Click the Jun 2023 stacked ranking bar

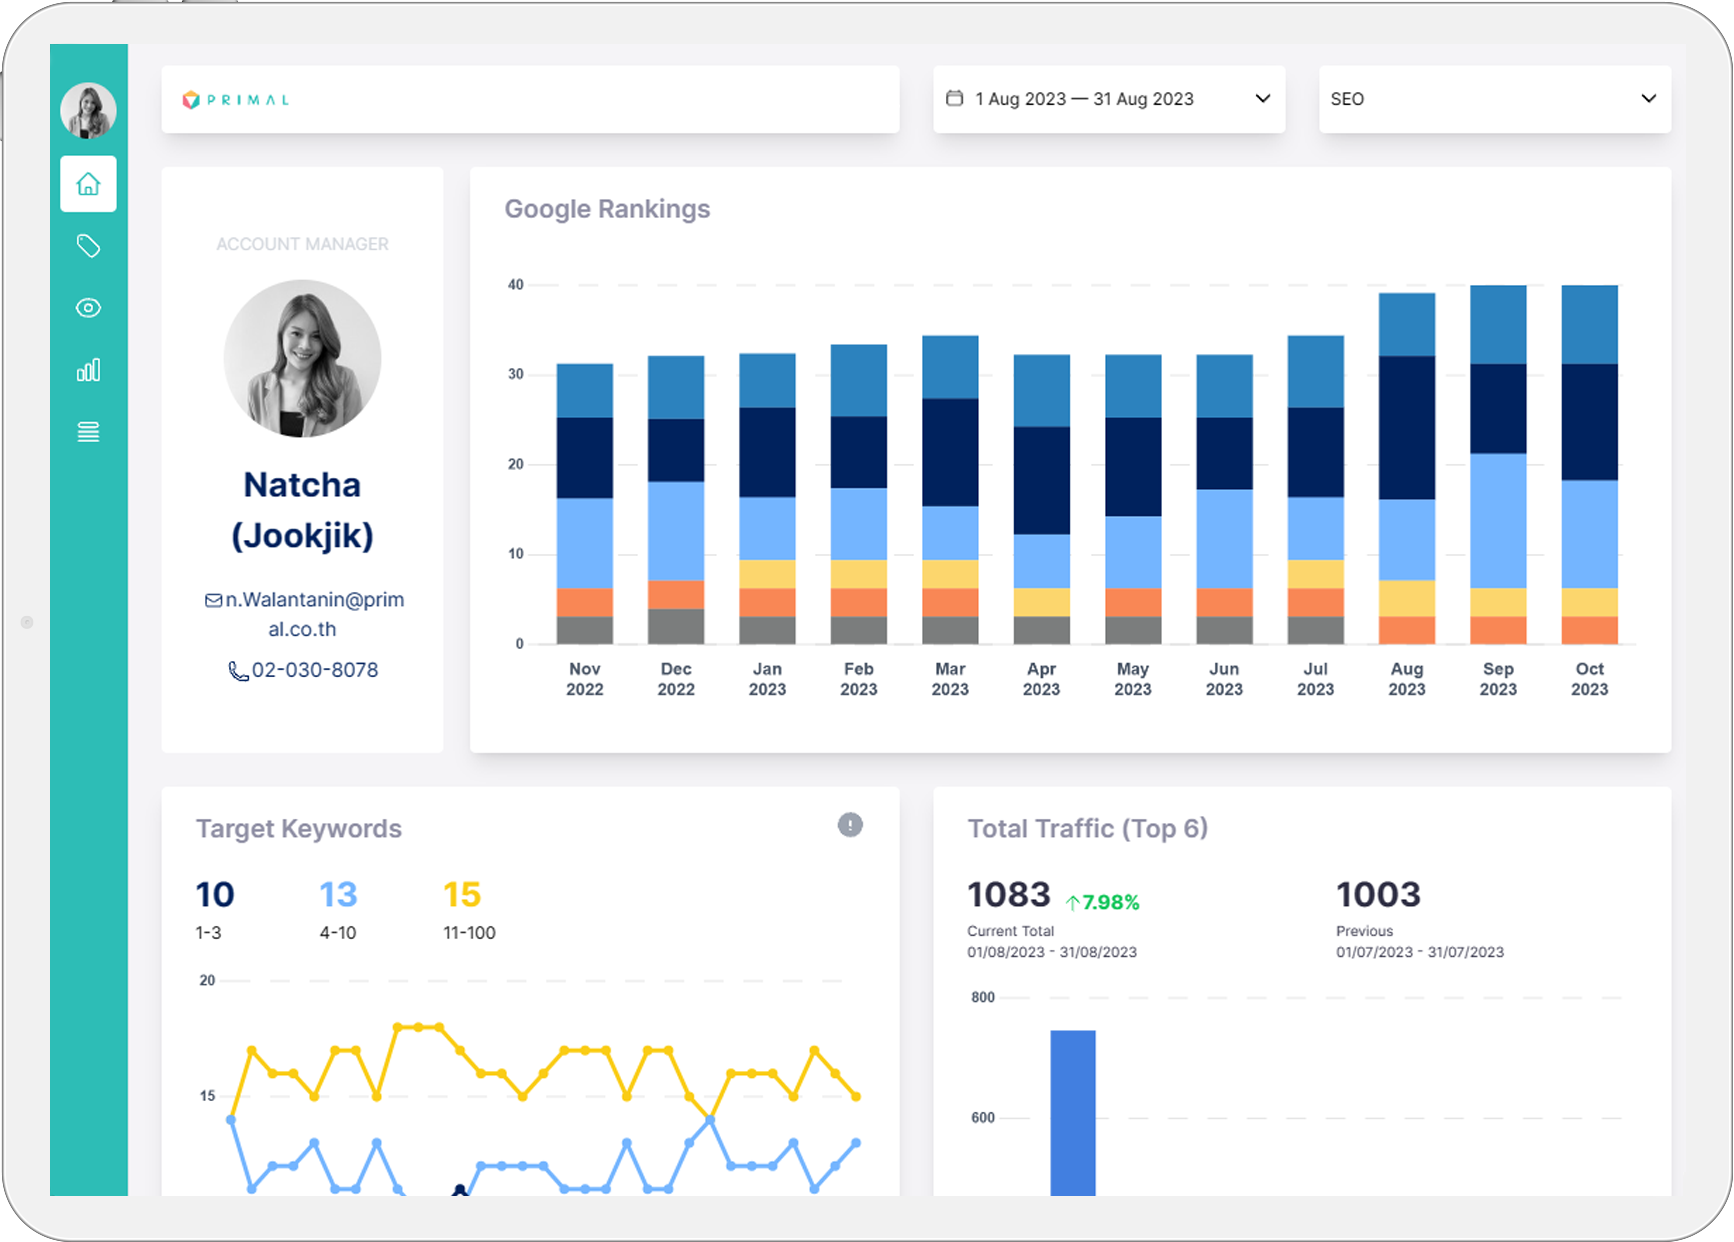coord(1224,499)
